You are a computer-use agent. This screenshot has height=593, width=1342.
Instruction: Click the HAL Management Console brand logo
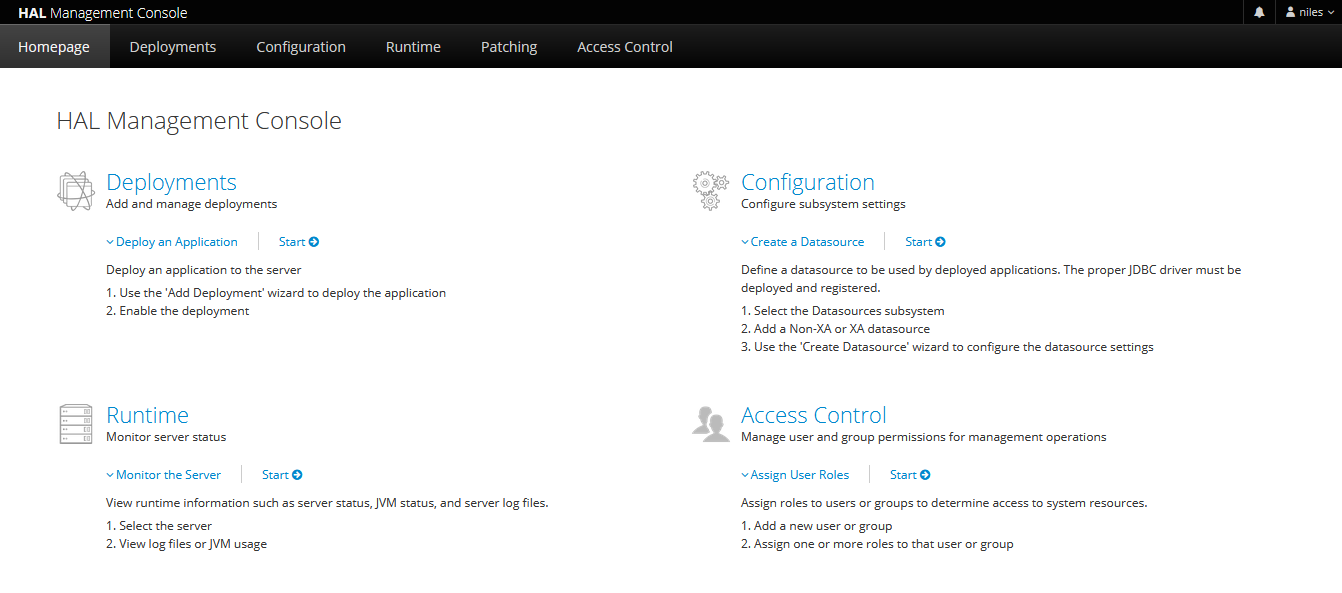click(x=103, y=13)
